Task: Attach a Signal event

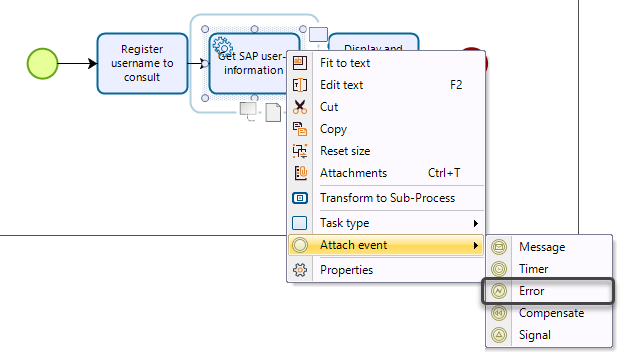Action: (549, 335)
